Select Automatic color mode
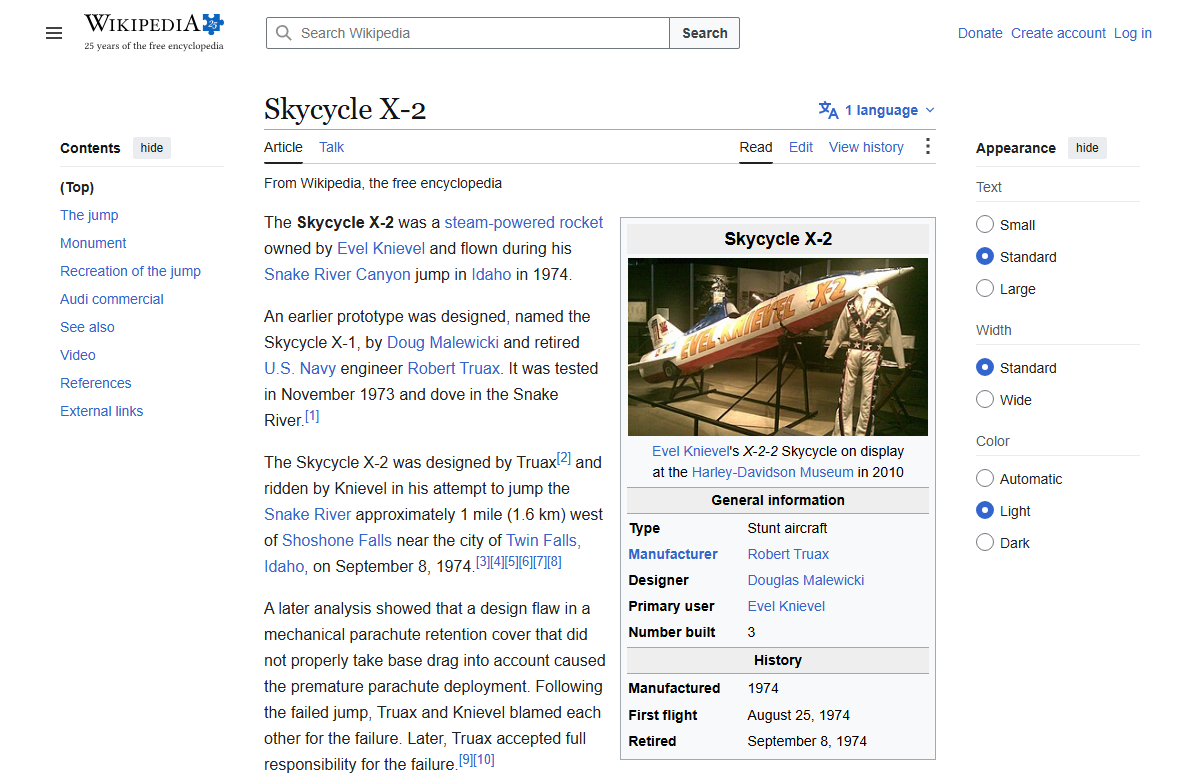 (x=985, y=479)
